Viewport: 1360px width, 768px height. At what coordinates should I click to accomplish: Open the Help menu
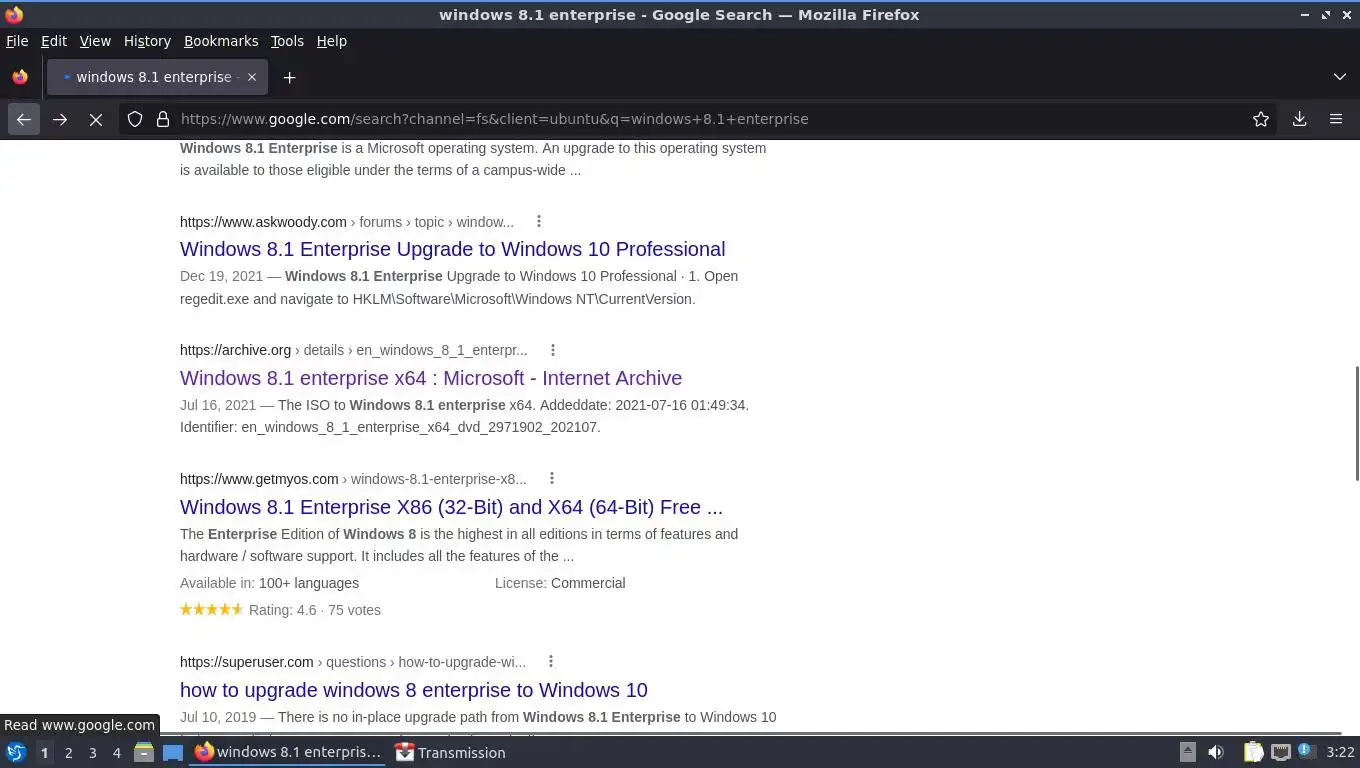331,41
